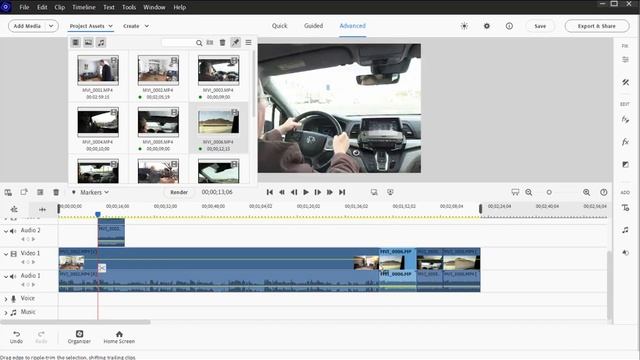Fit timeline to visible width icon
Image resolution: width=640 pixels, height=360 pixels.
515,192
